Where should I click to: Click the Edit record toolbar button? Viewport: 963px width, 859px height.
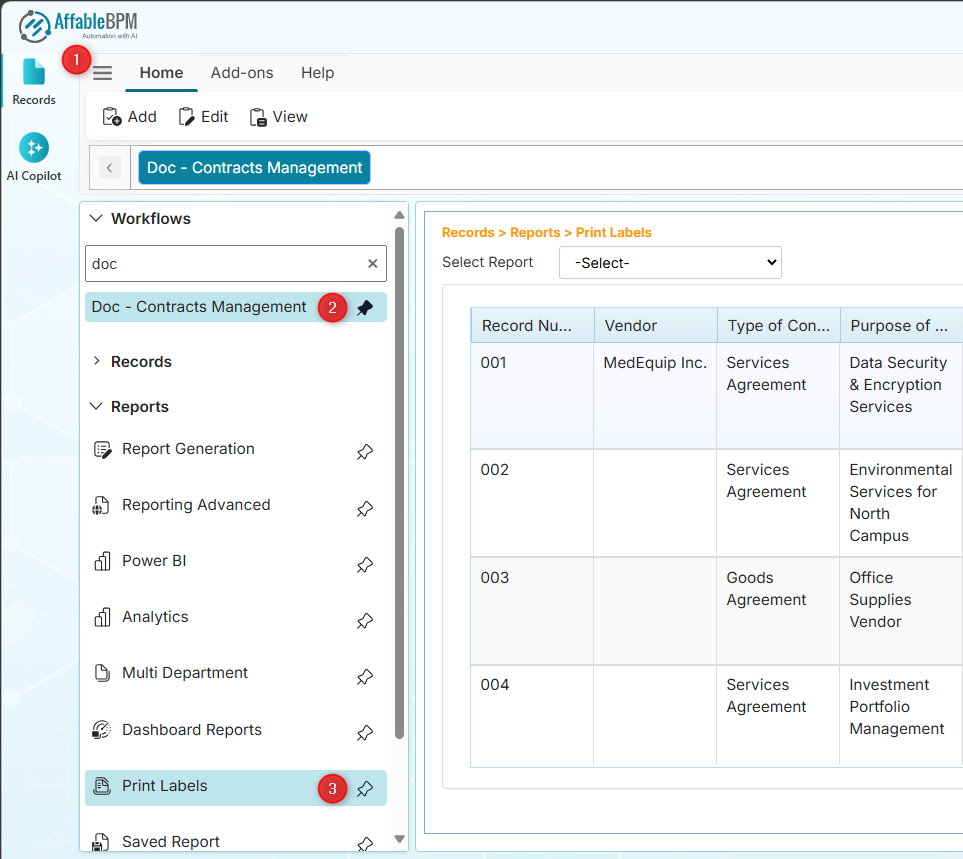tap(203, 117)
